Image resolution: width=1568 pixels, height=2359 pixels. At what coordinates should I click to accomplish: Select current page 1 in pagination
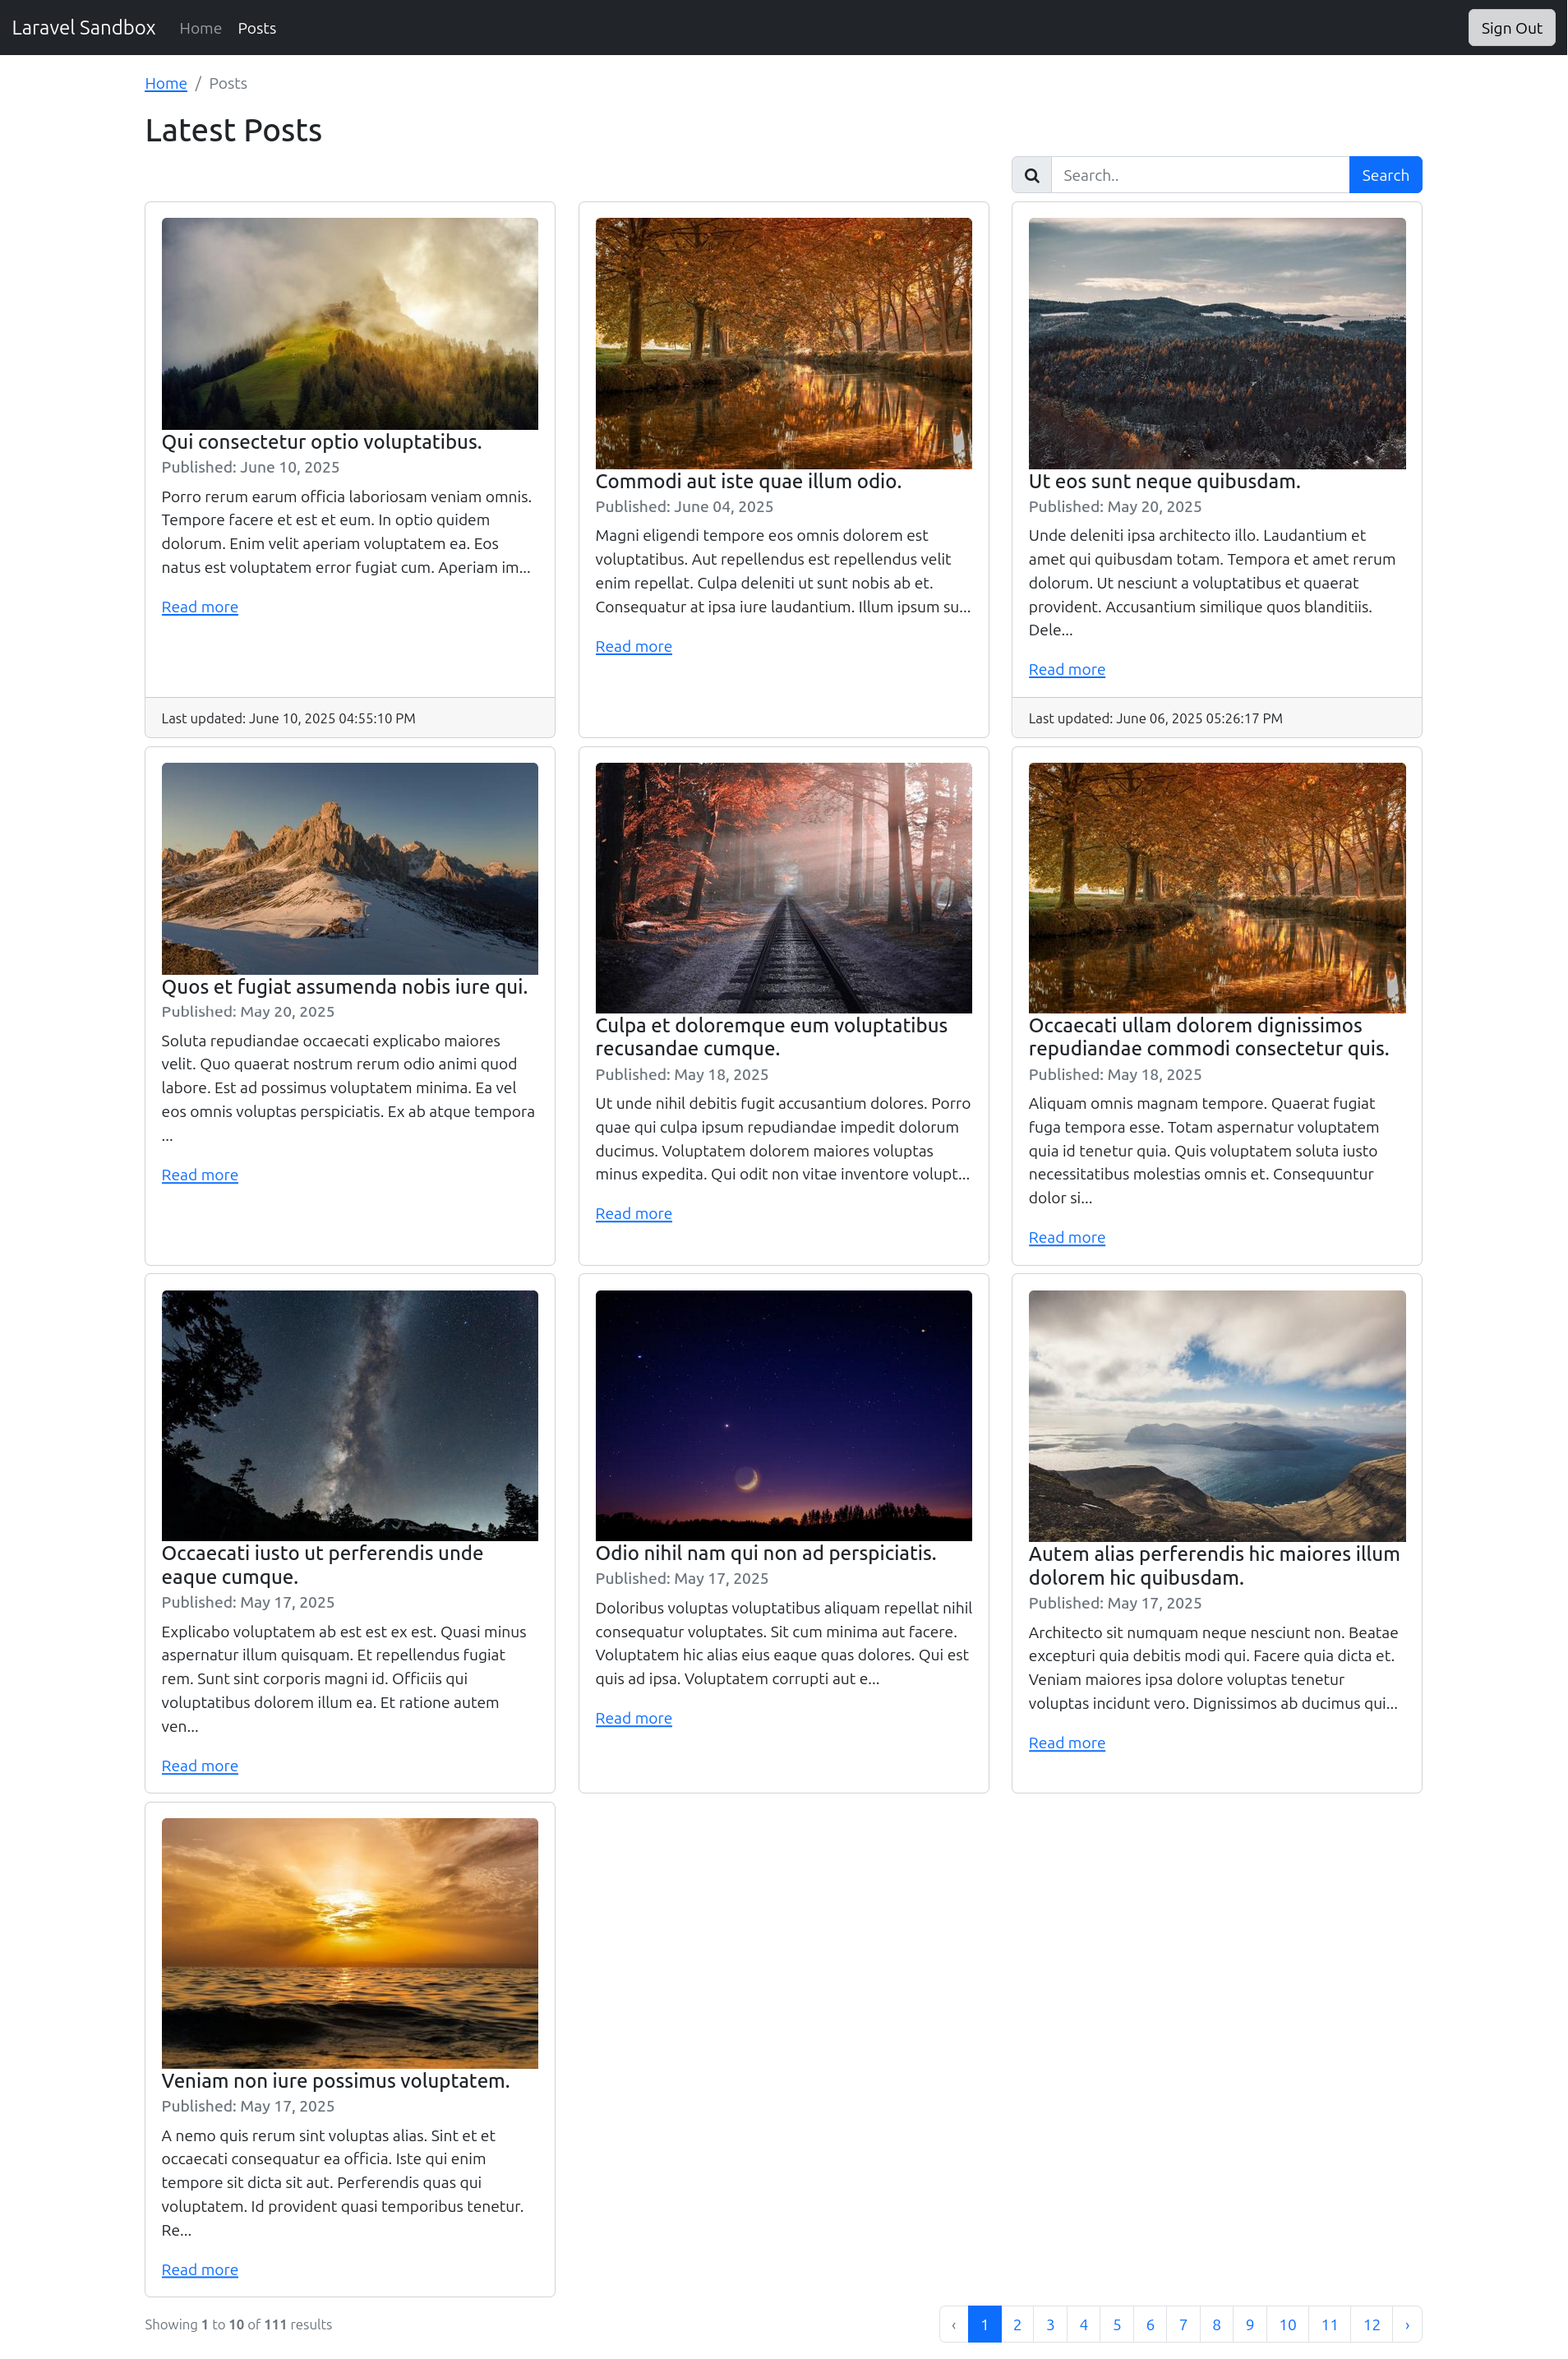(x=984, y=2324)
